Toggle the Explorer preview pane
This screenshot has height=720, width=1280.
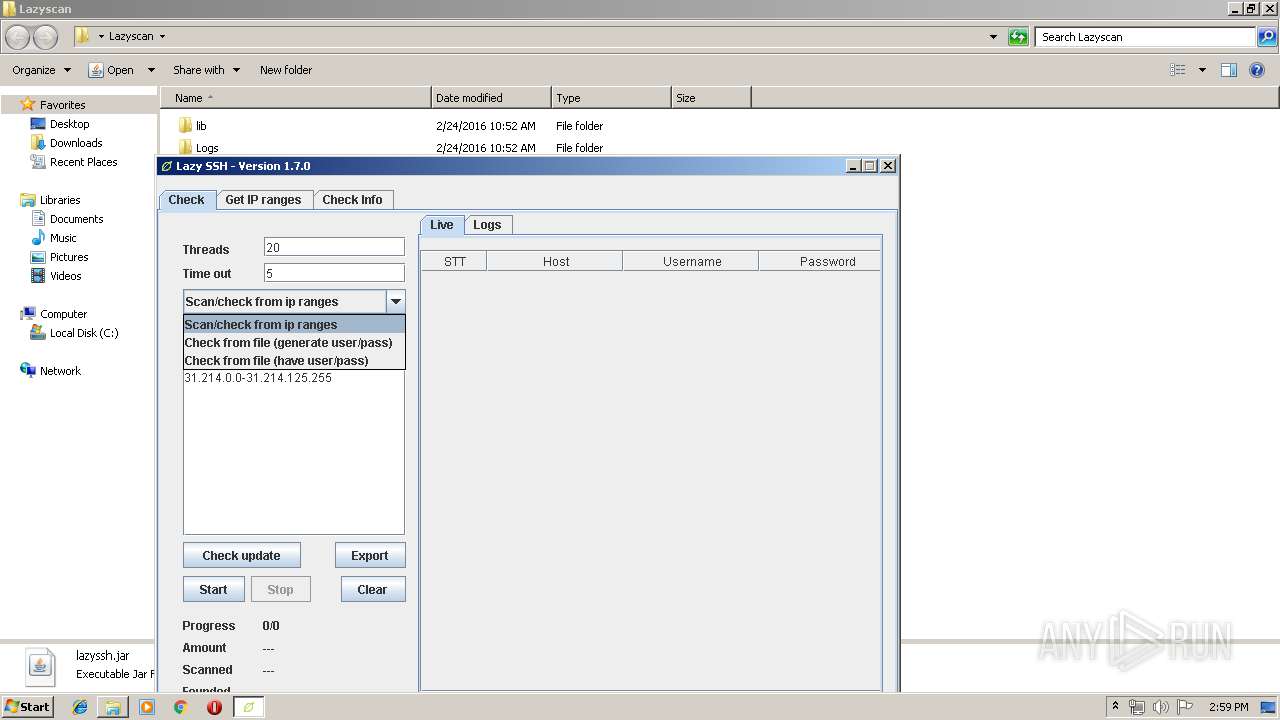(1229, 70)
